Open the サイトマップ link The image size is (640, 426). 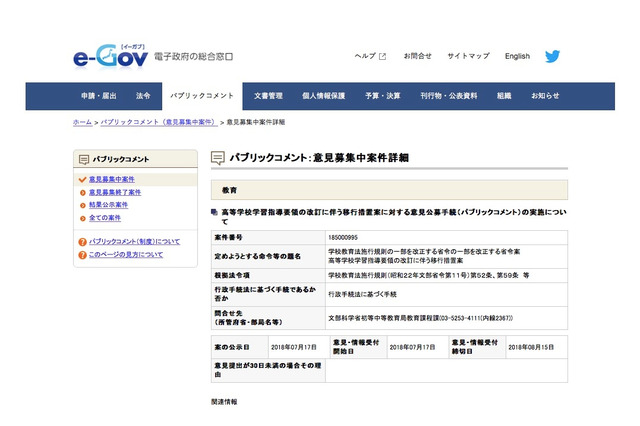click(468, 56)
